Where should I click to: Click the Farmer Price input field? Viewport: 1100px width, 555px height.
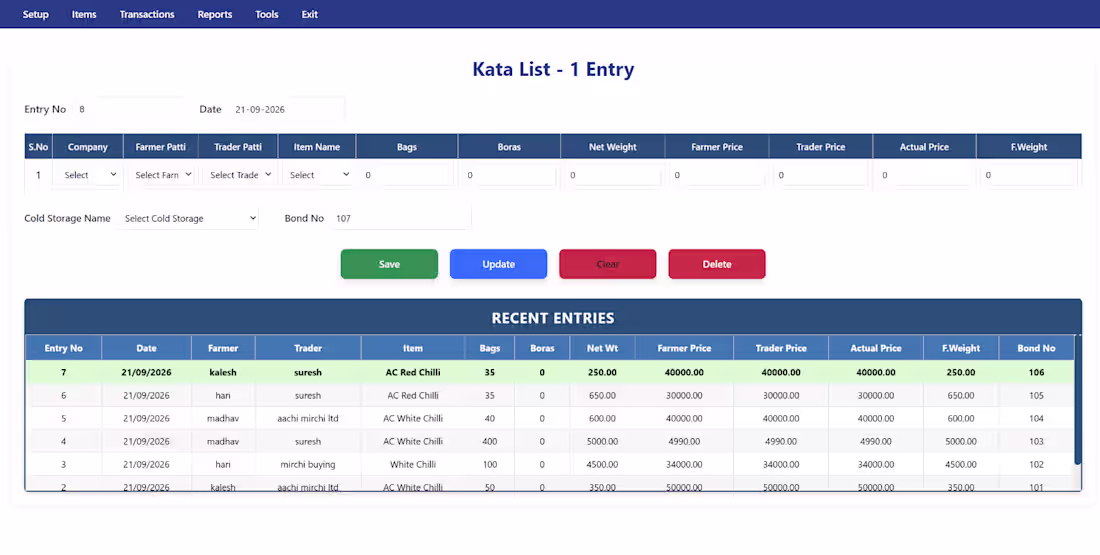(x=716, y=175)
